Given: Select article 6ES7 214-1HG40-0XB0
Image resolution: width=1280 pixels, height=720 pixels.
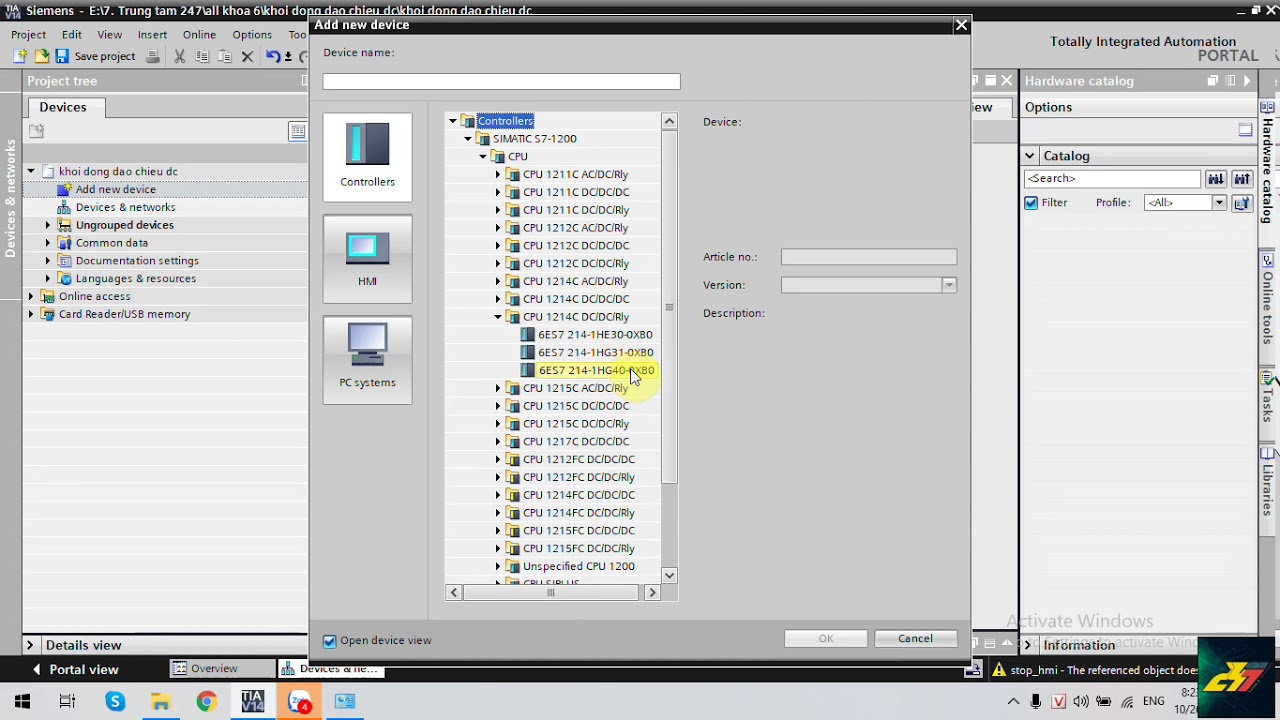Looking at the screenshot, I should [x=596, y=371].
